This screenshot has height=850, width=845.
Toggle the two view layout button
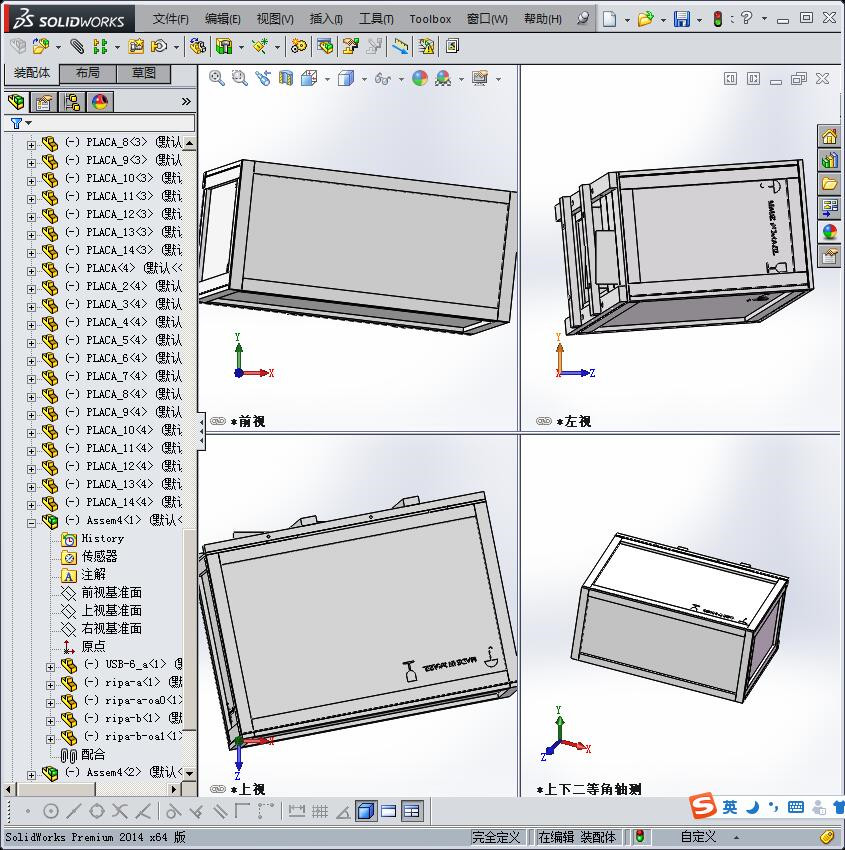pos(389,811)
